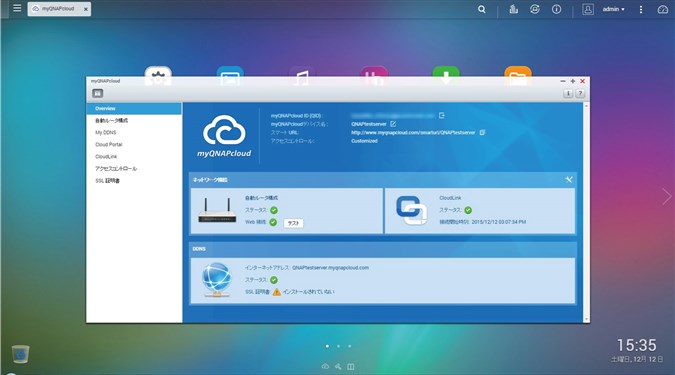675x375 pixels.
Task: Open the more options three-dot menu
Action: [x=641, y=9]
